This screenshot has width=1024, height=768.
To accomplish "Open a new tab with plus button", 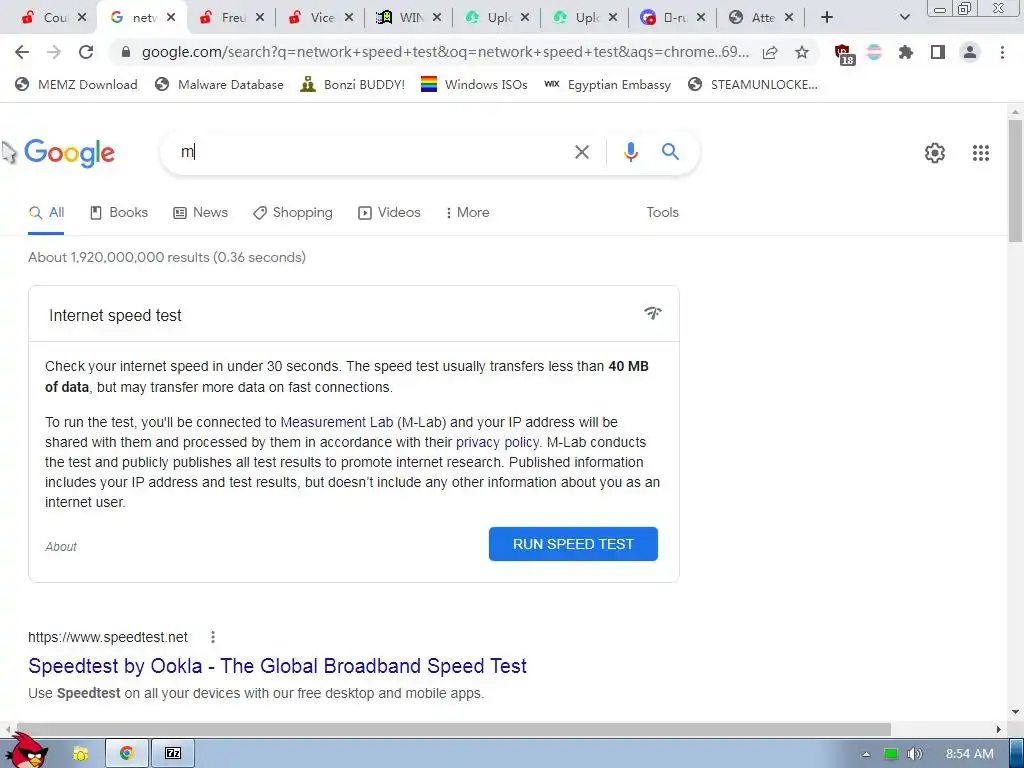I will tap(827, 17).
